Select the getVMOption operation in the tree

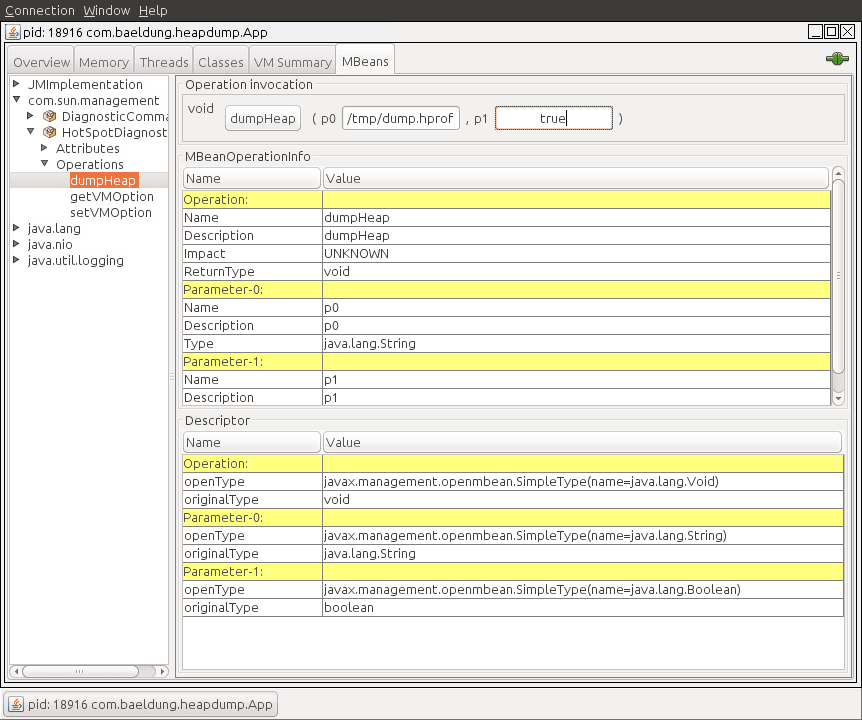[114, 196]
